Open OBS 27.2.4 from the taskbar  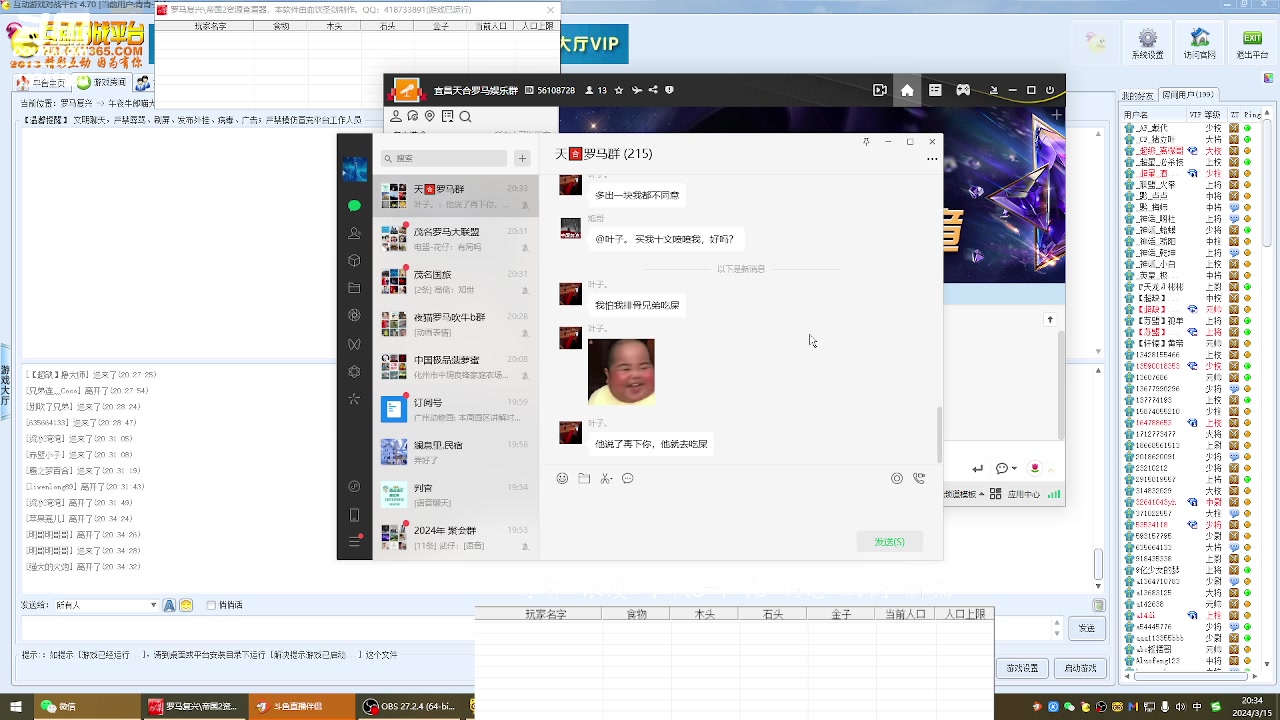408,706
